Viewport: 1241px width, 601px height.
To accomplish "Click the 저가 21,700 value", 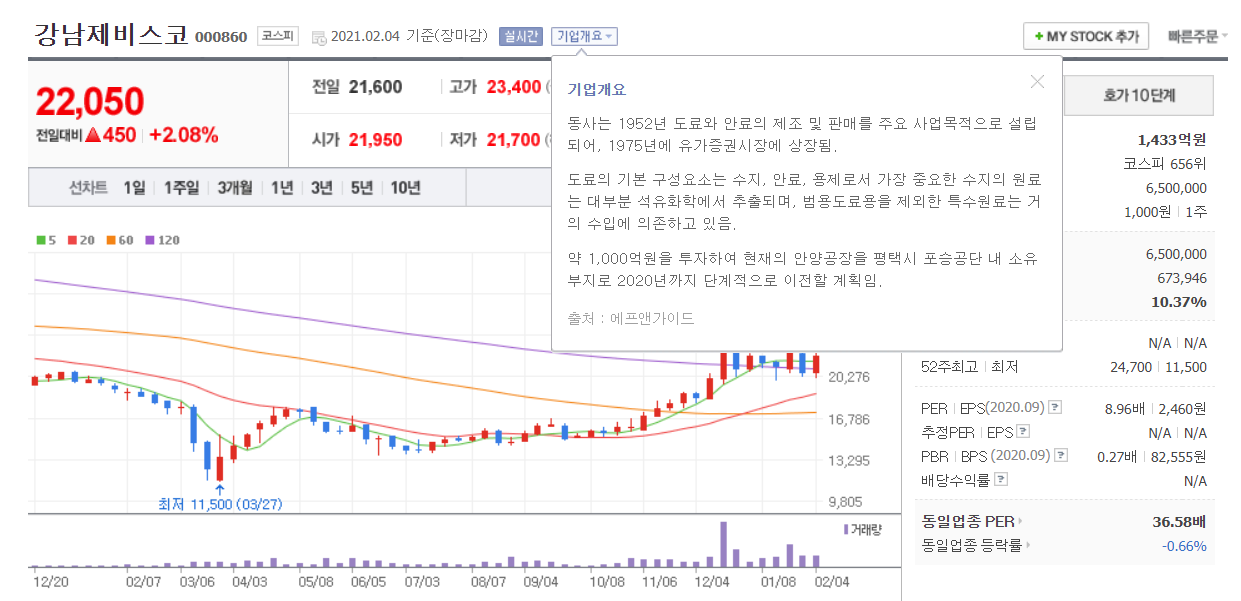I will (x=514, y=140).
